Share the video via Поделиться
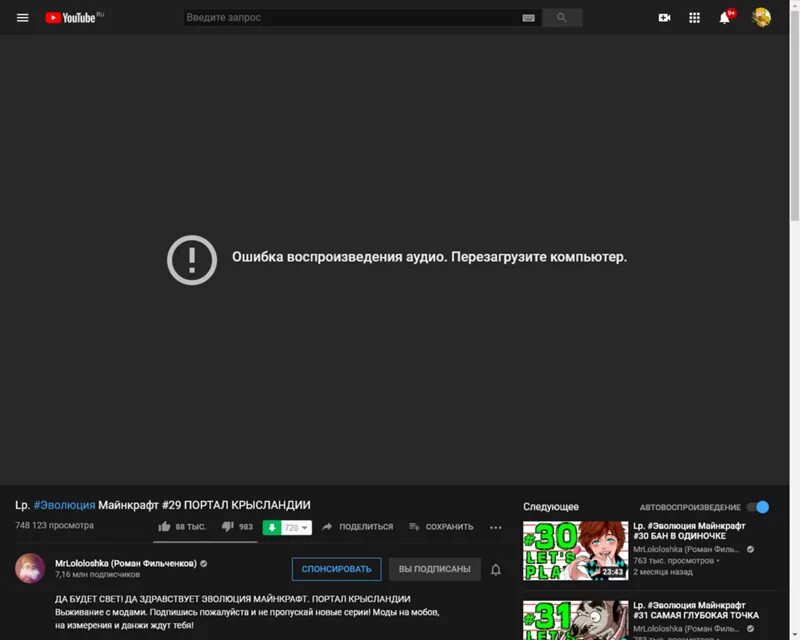Image resolution: width=800 pixels, height=640 pixels. point(358,527)
